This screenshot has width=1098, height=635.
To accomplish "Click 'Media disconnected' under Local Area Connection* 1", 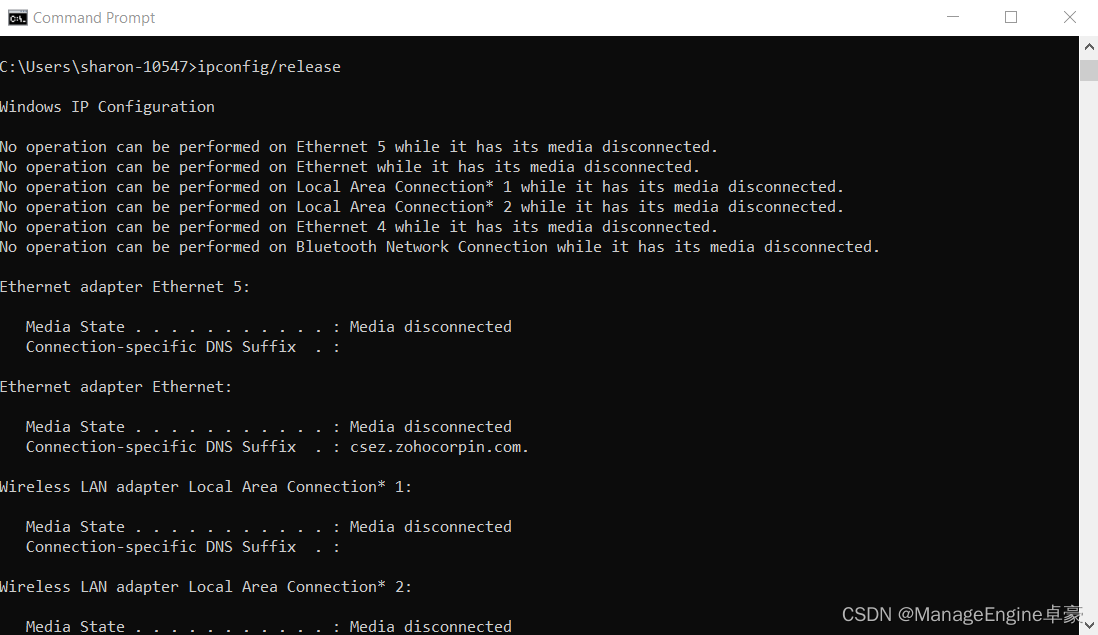I will coord(431,526).
